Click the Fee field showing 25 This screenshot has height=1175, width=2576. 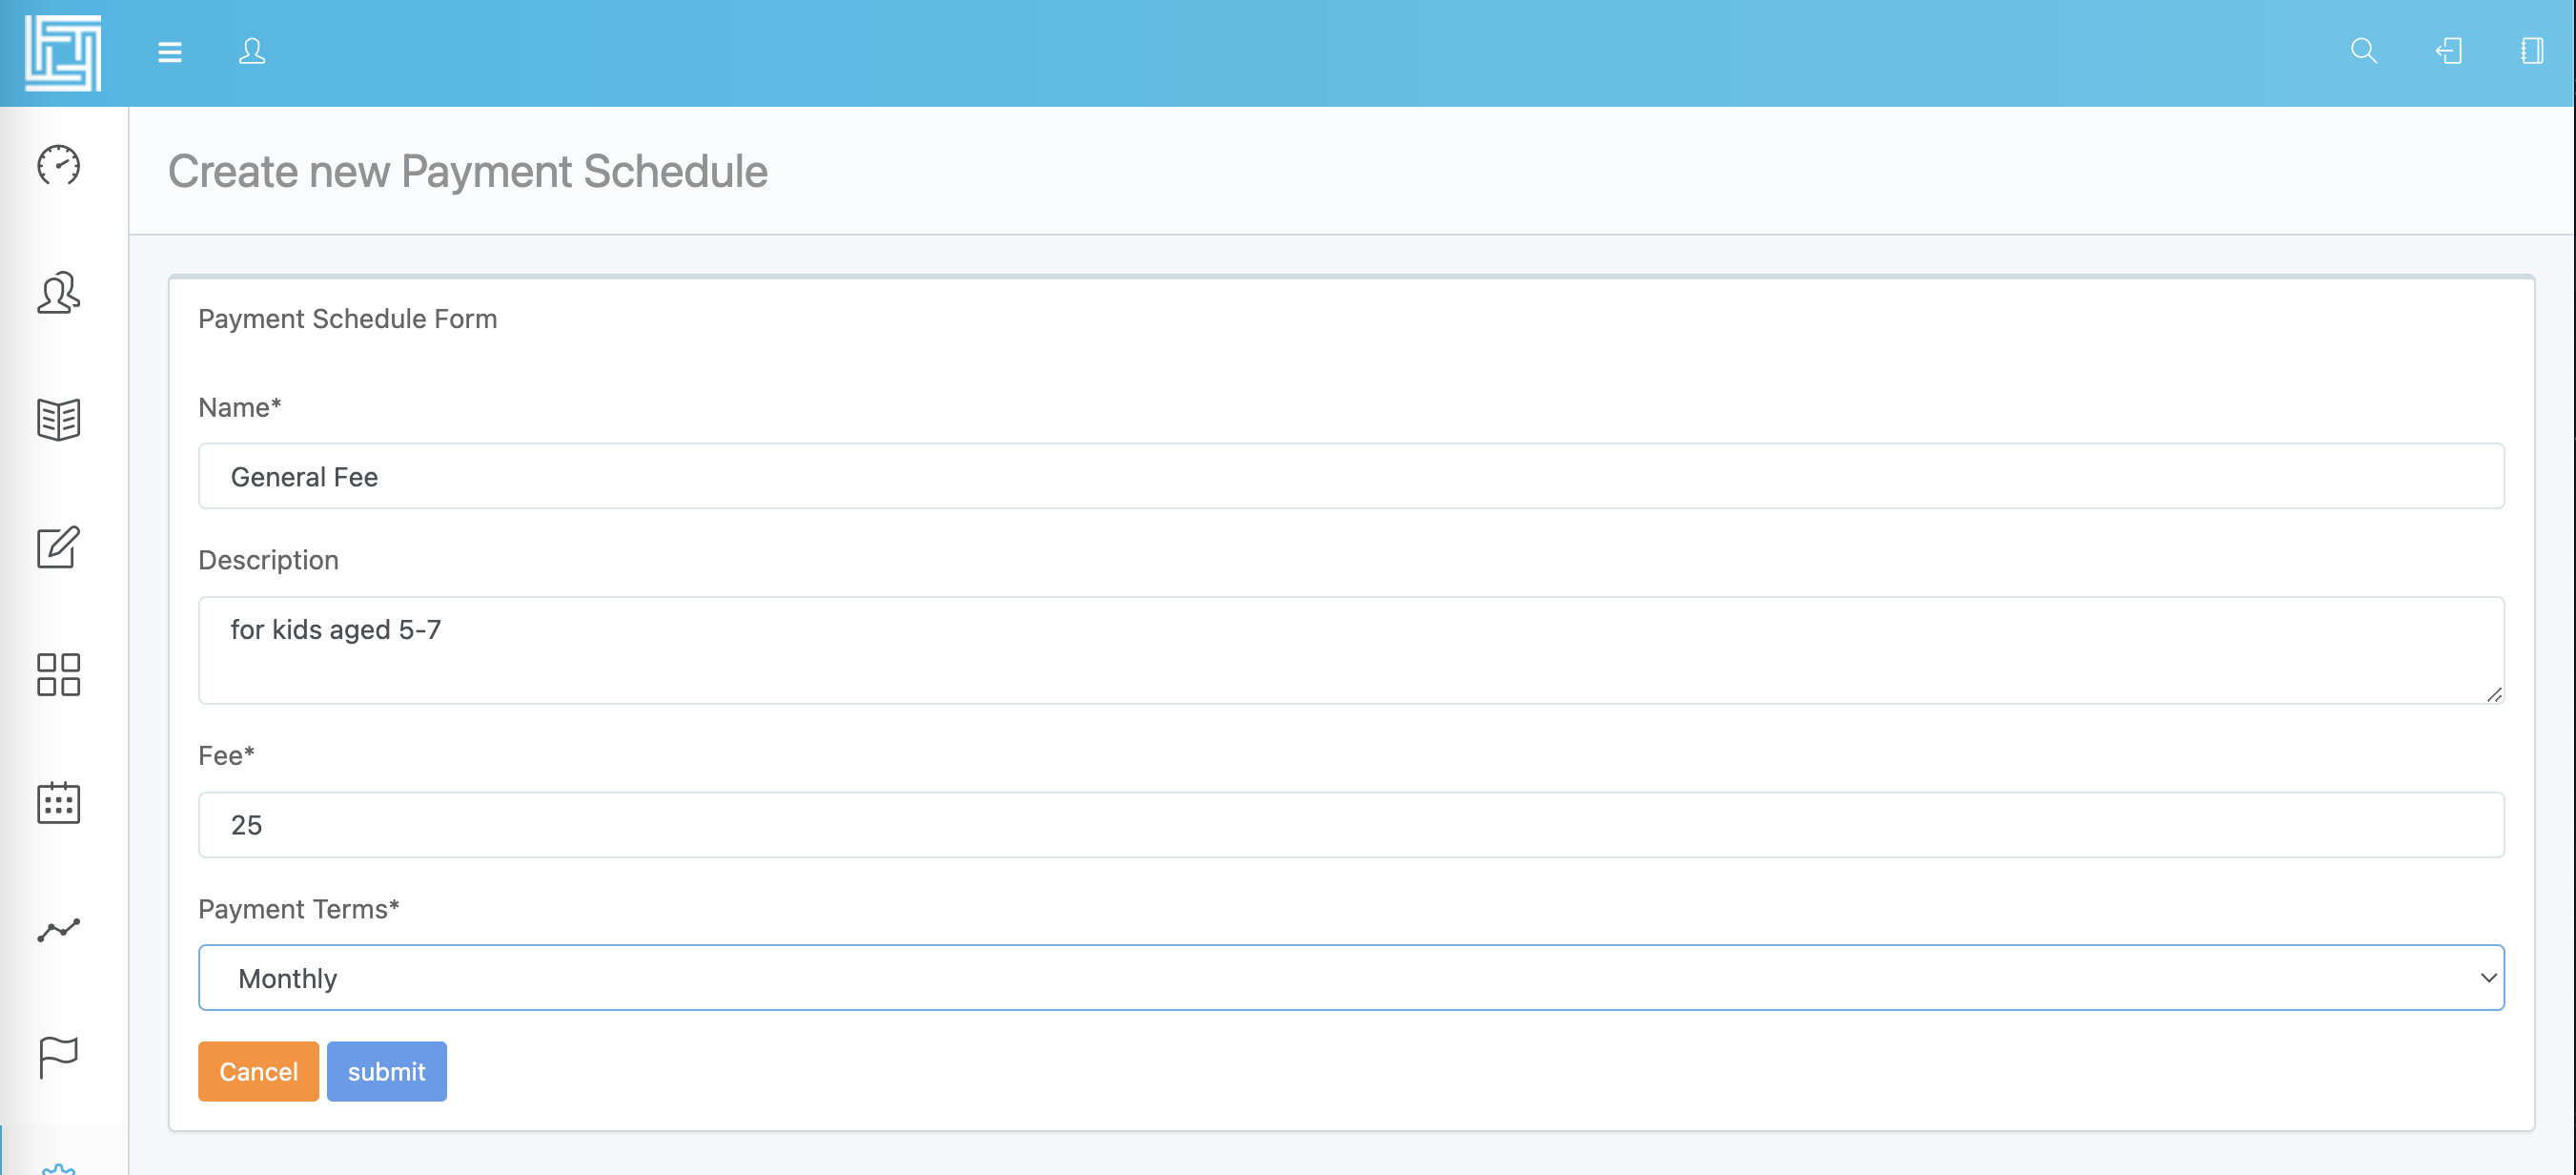coord(1351,825)
